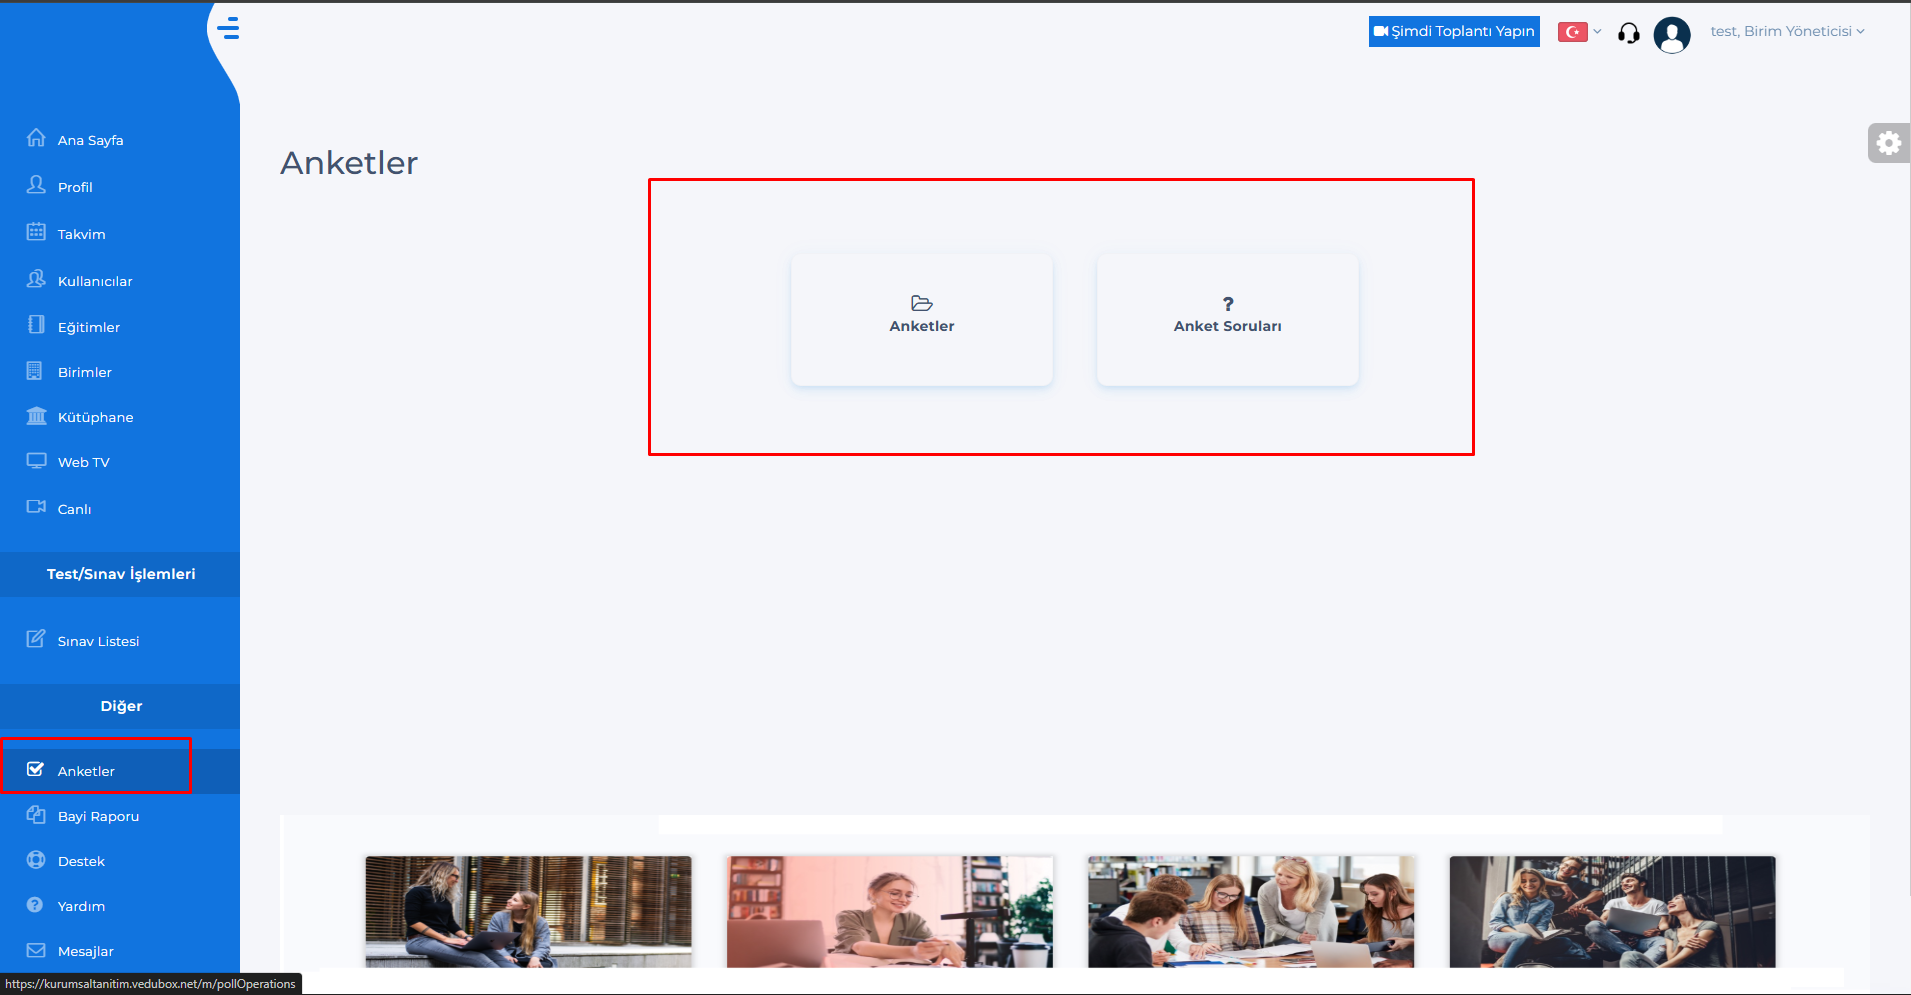Viewport: 1911px width, 995px height.
Task: Open Sınav Listesi link
Action: coord(98,641)
